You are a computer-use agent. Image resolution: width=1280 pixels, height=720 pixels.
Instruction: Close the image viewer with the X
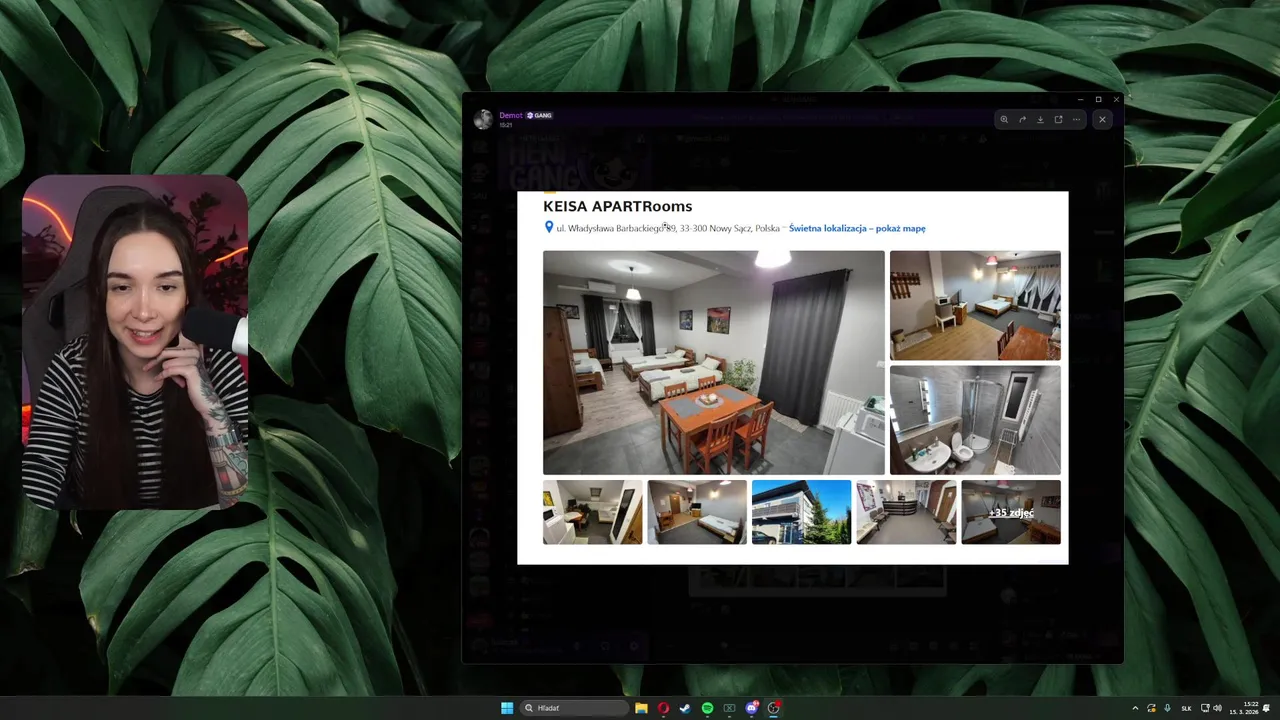pyautogui.click(x=1102, y=120)
